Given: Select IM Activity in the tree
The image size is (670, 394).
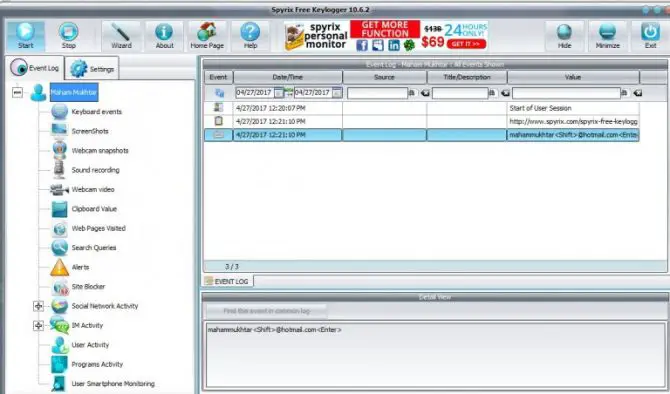Looking at the screenshot, I should click(x=87, y=326).
